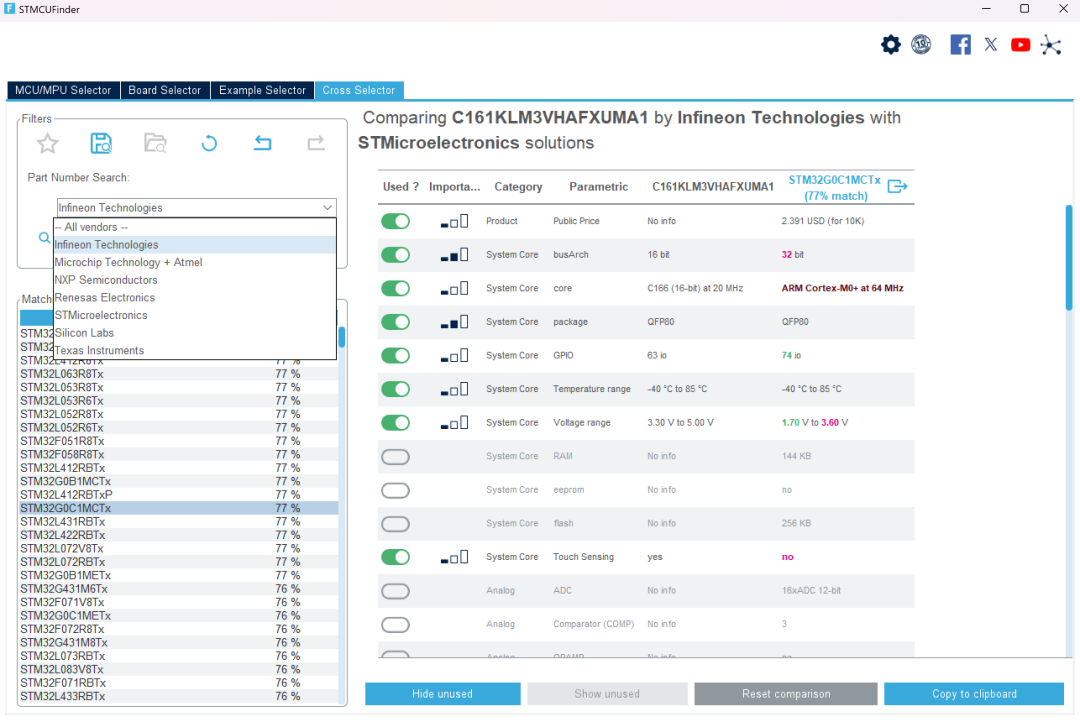The height and width of the screenshot is (722, 1080).
Task: Click the part number search magnifier icon
Action: pos(44,238)
